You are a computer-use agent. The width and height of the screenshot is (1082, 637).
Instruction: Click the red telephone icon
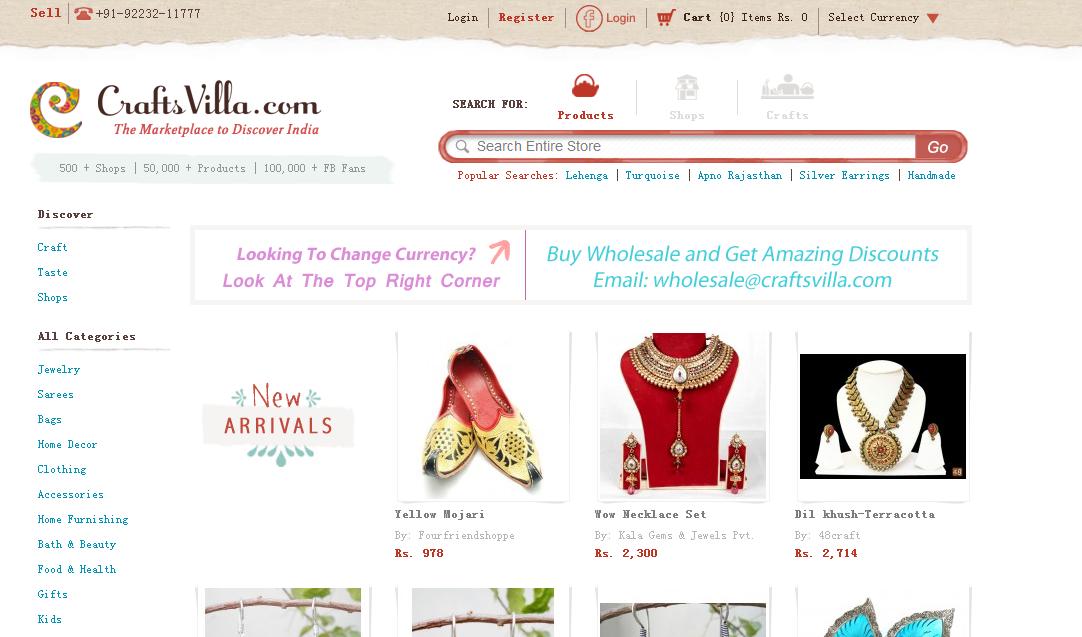(x=83, y=13)
